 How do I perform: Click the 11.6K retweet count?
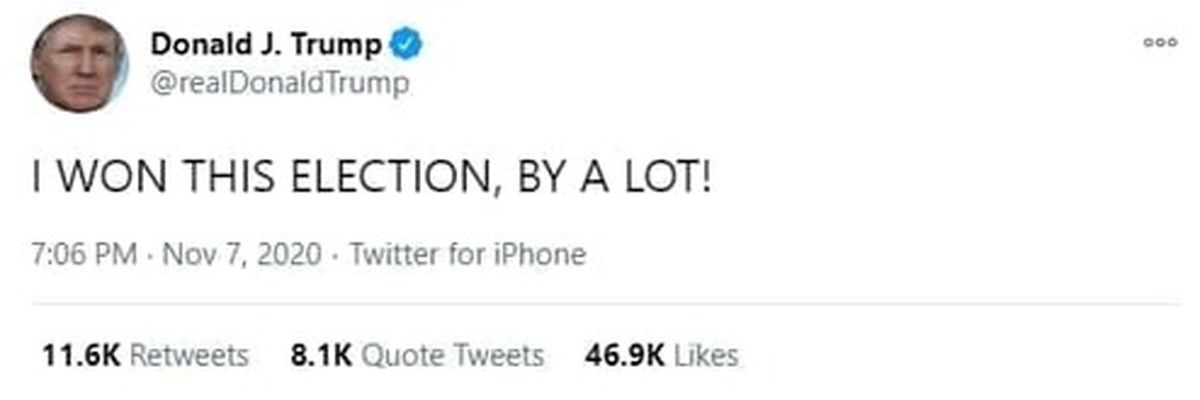84,355
